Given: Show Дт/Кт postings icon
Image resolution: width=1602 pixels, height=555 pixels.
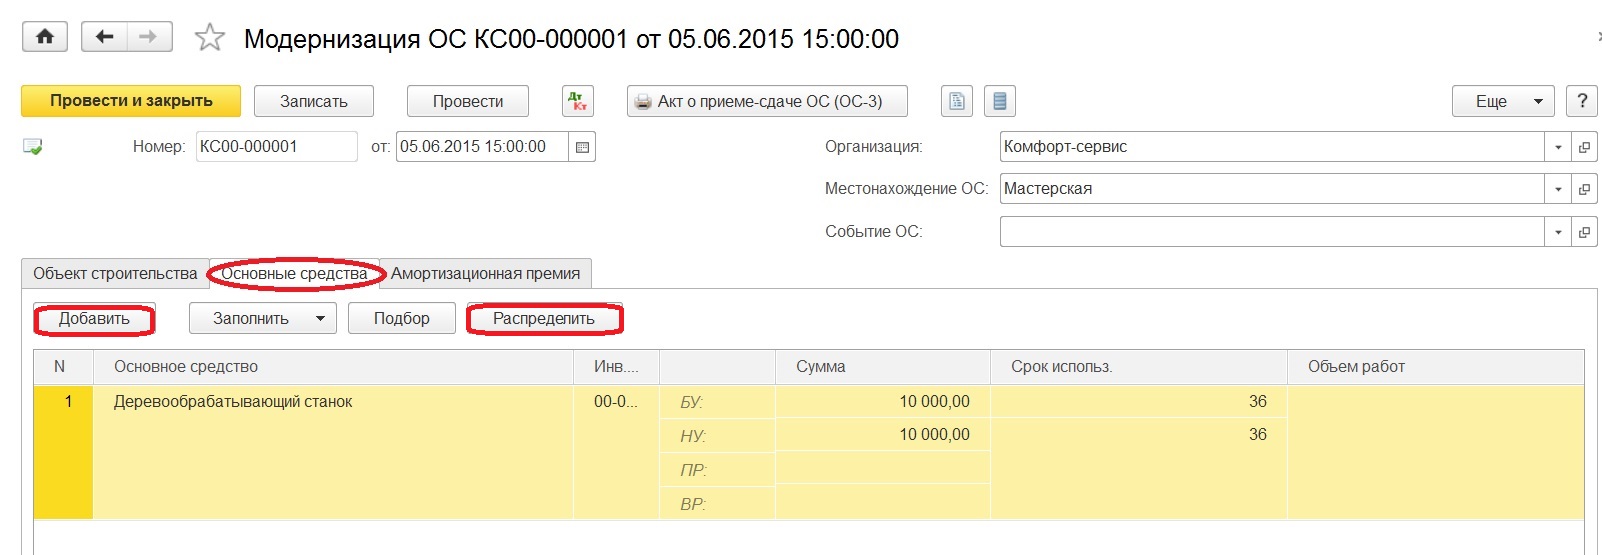Looking at the screenshot, I should coord(578,101).
